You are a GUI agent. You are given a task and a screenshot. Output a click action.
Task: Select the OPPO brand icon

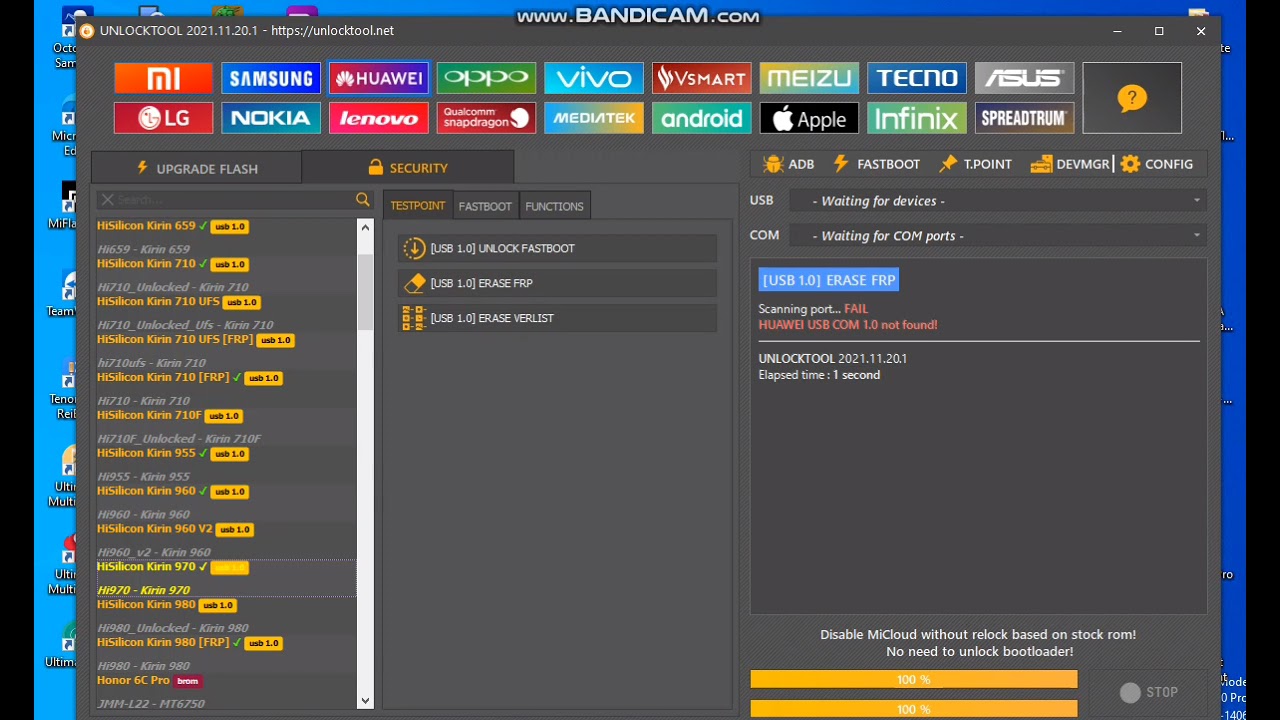pyautogui.click(x=486, y=78)
